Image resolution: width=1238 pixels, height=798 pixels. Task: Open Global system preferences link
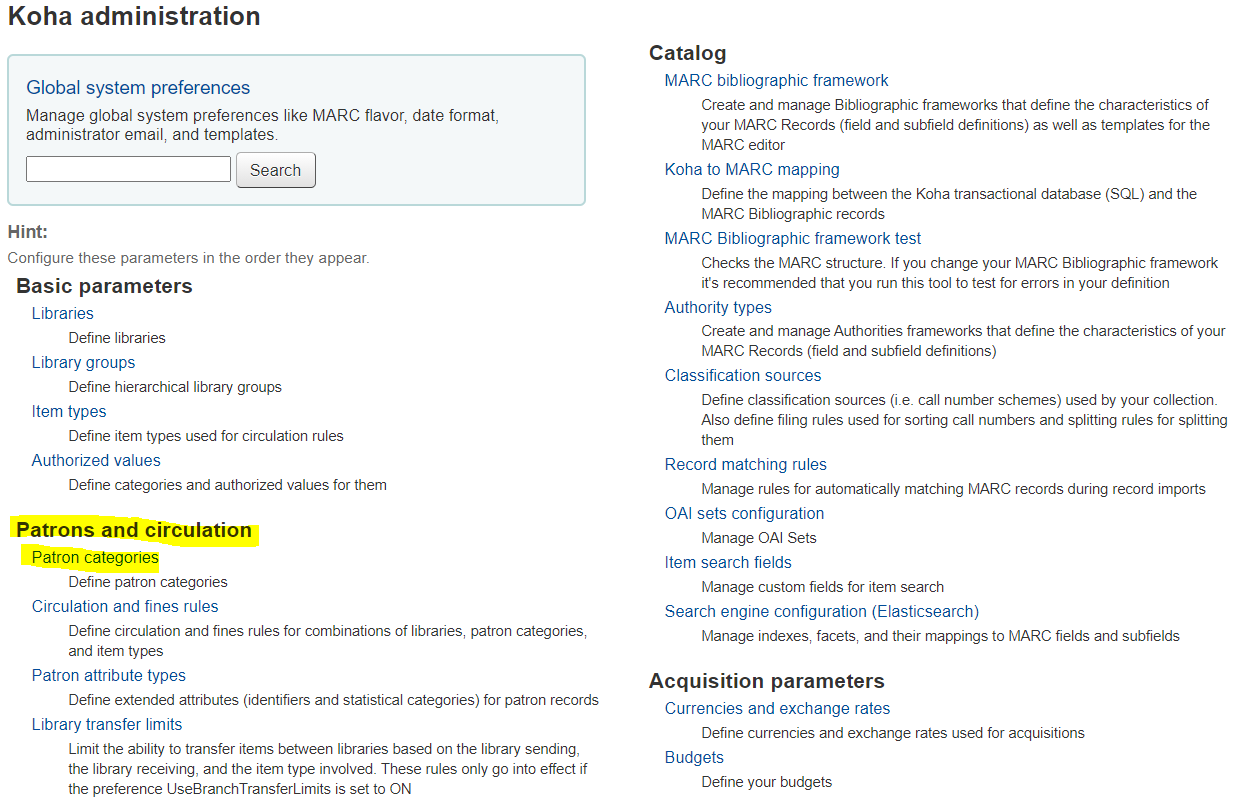(138, 88)
